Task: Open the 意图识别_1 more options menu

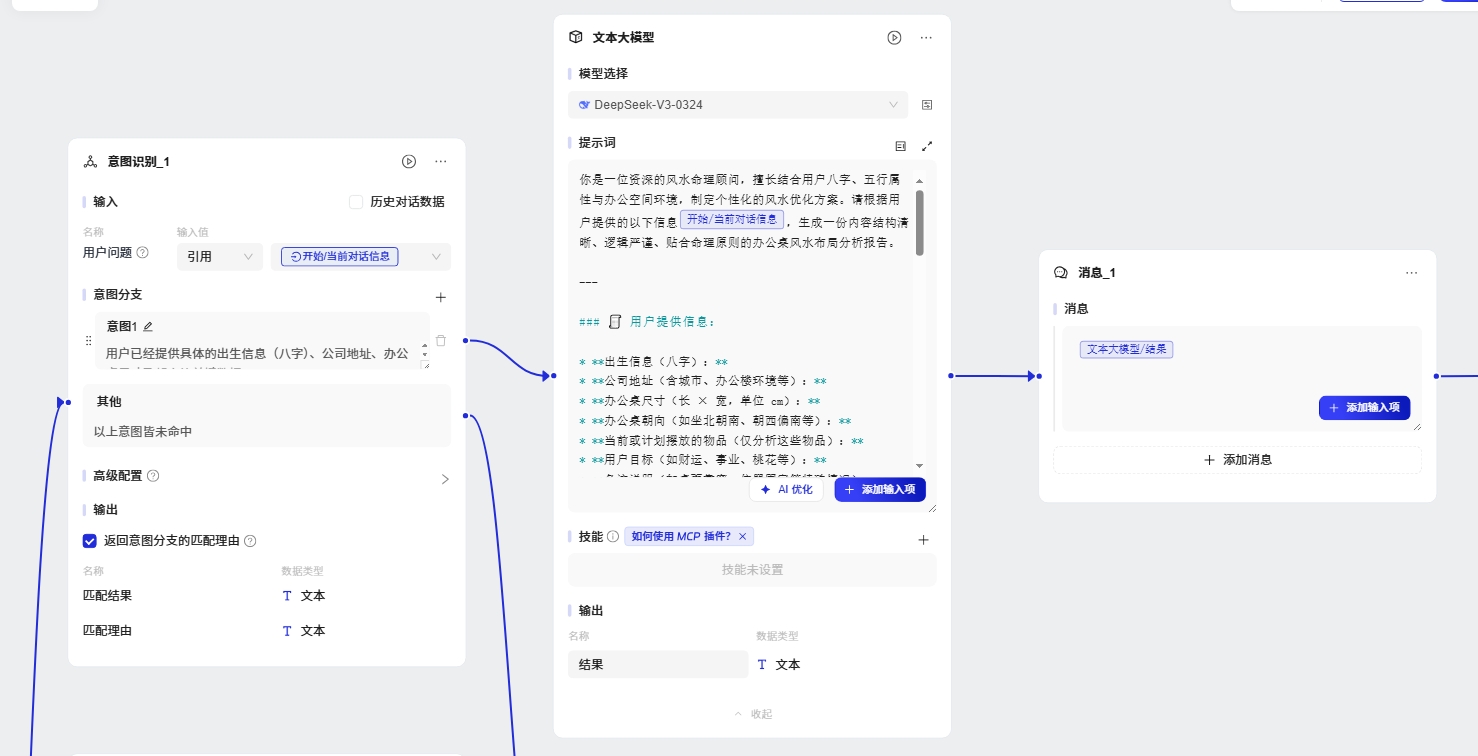Action: [x=441, y=161]
